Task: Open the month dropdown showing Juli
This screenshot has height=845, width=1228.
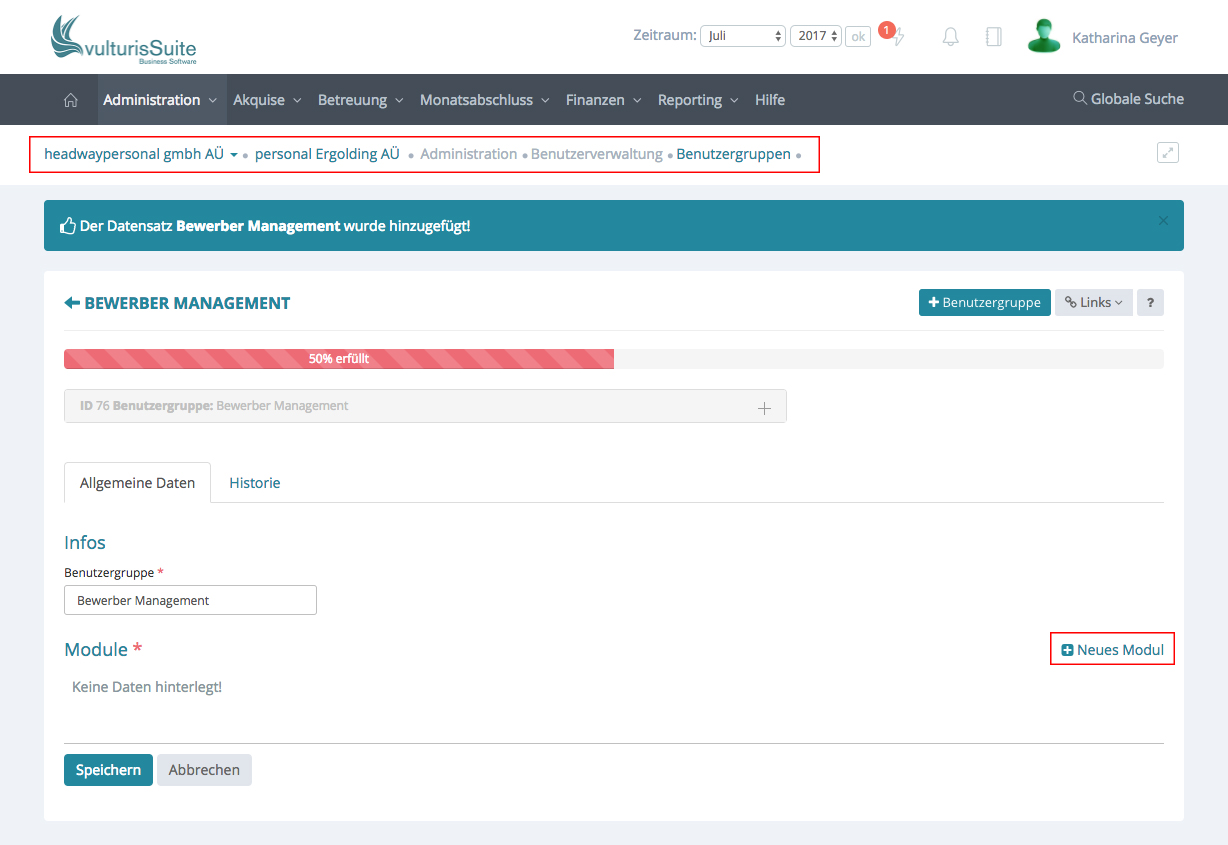Action: (743, 36)
